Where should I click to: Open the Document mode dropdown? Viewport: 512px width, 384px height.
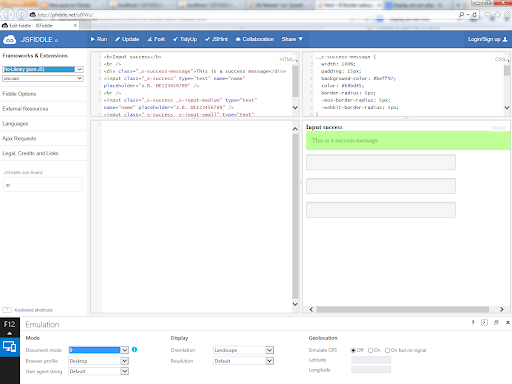[98, 350]
